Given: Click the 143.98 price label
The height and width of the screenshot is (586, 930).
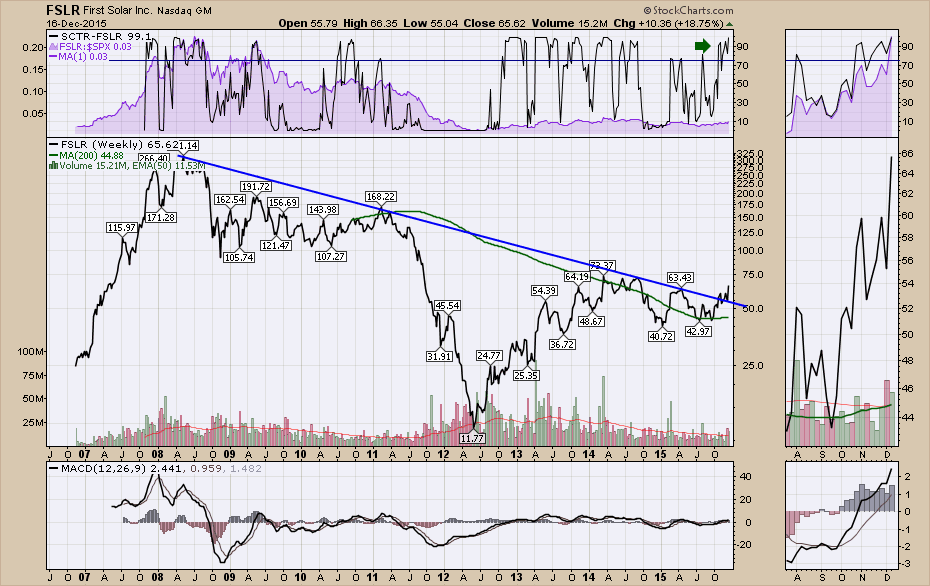Looking at the screenshot, I should pos(323,209).
